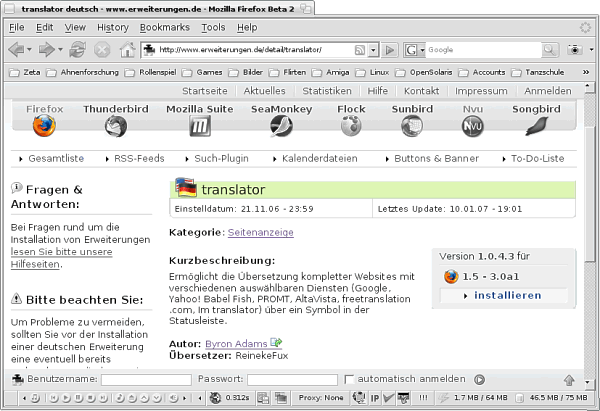
Task: Click the Flock product icon
Action: coord(351,126)
